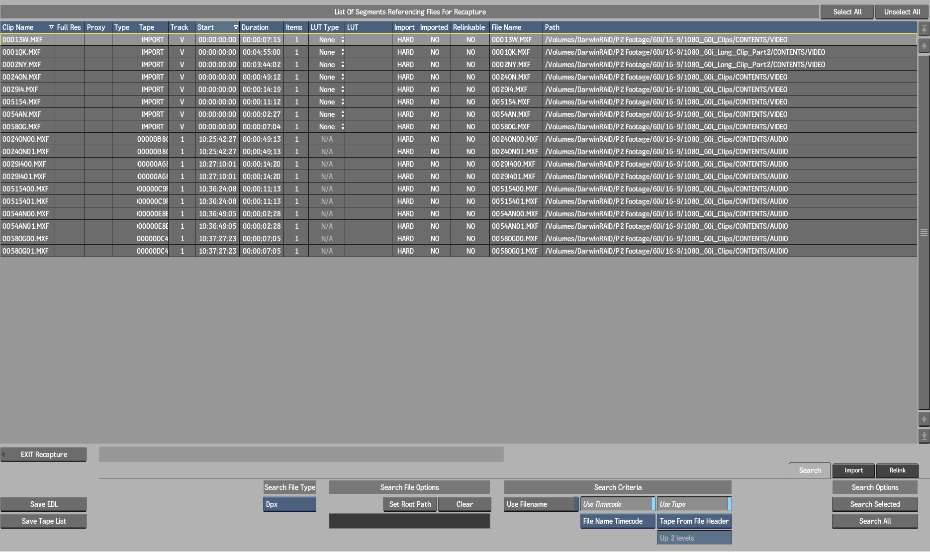Enable the Use Timecode option

pyautogui.click(x=617, y=505)
